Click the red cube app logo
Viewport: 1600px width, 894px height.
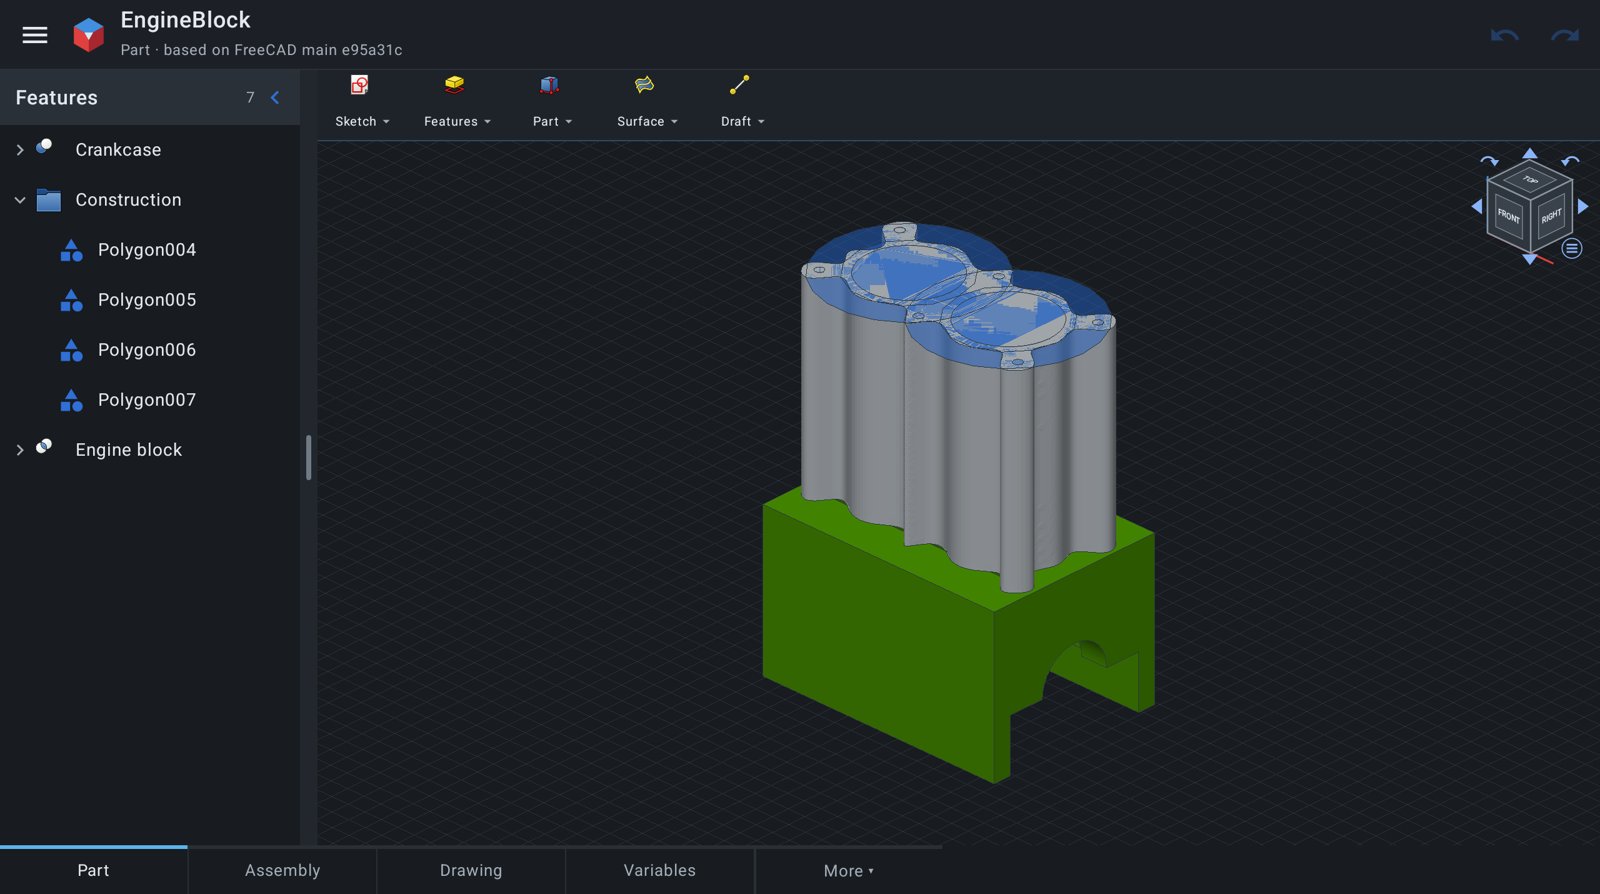pos(89,35)
